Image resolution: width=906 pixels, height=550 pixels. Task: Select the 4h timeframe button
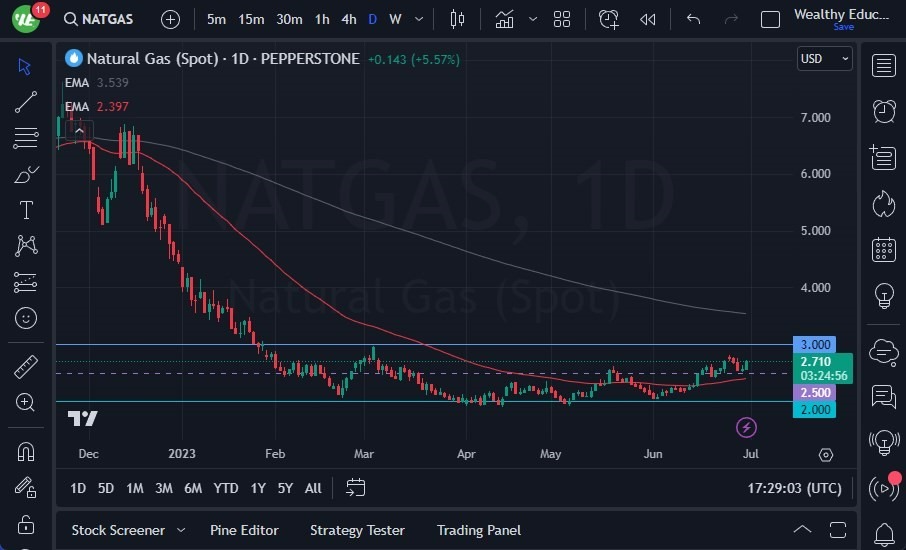pos(348,19)
